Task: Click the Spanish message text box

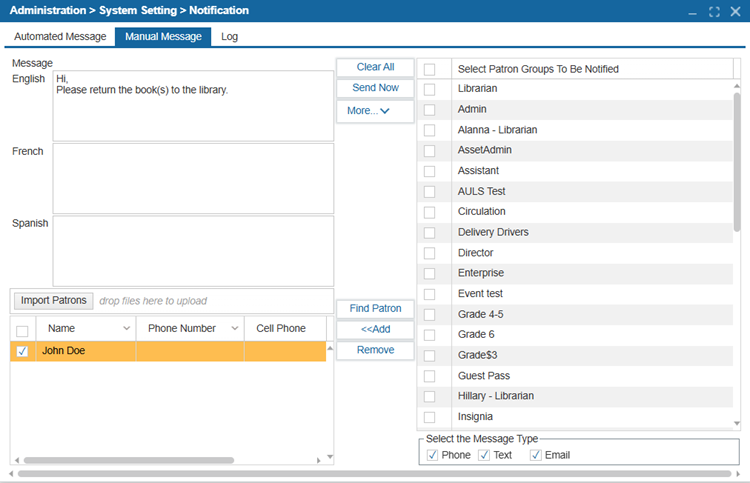Action: pos(193,251)
